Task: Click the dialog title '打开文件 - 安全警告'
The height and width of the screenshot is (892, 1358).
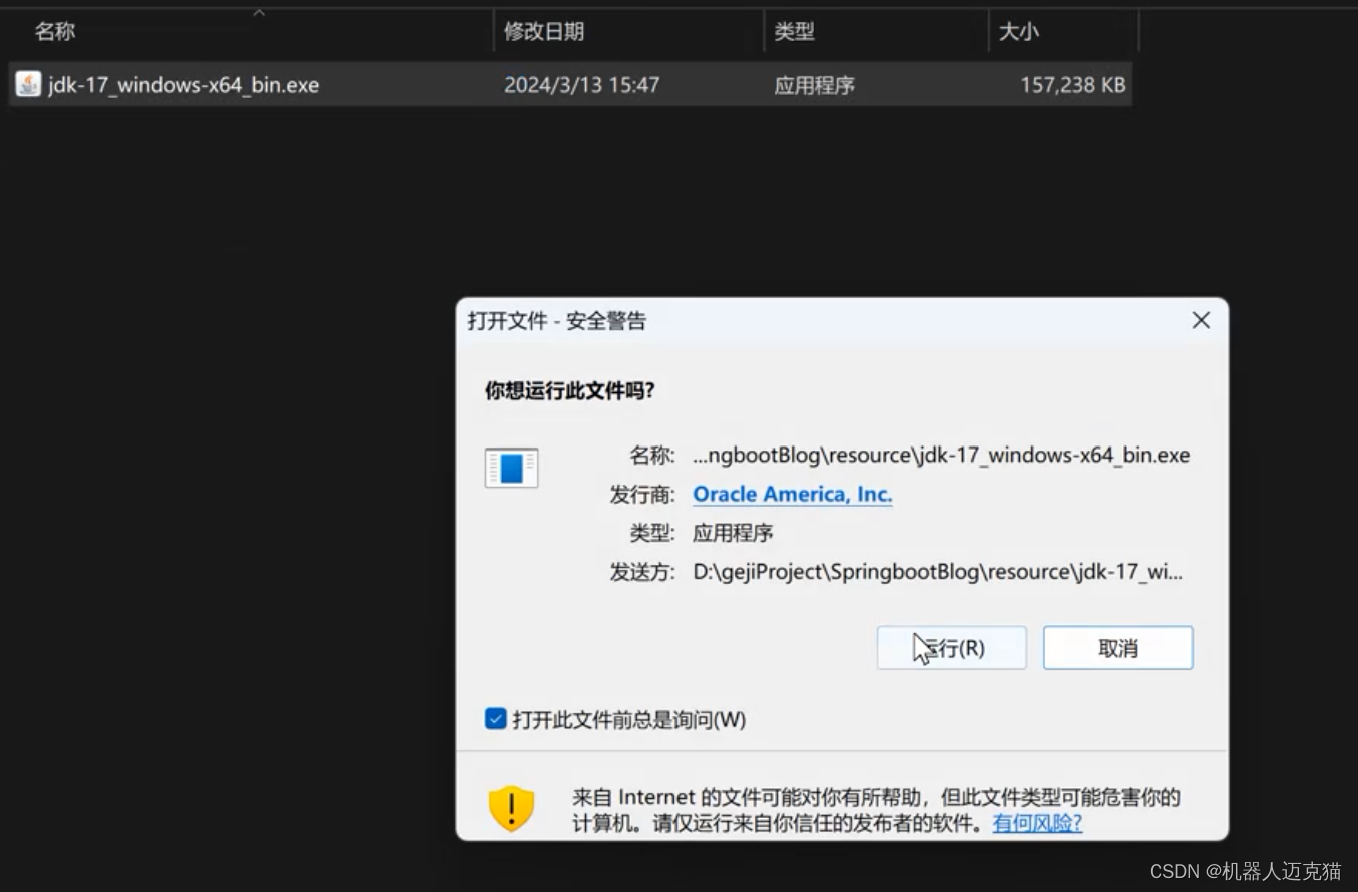Action: click(x=557, y=321)
